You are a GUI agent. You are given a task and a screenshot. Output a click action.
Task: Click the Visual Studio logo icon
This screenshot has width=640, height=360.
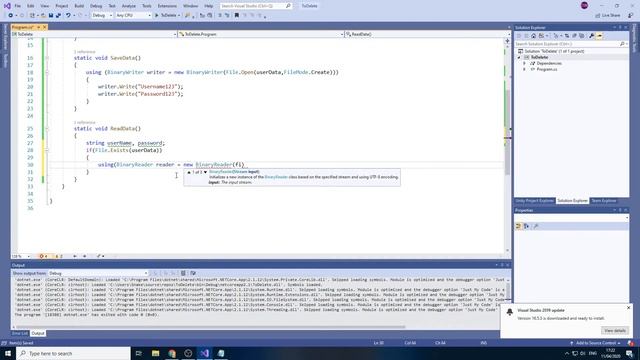pyautogui.click(x=7, y=6)
